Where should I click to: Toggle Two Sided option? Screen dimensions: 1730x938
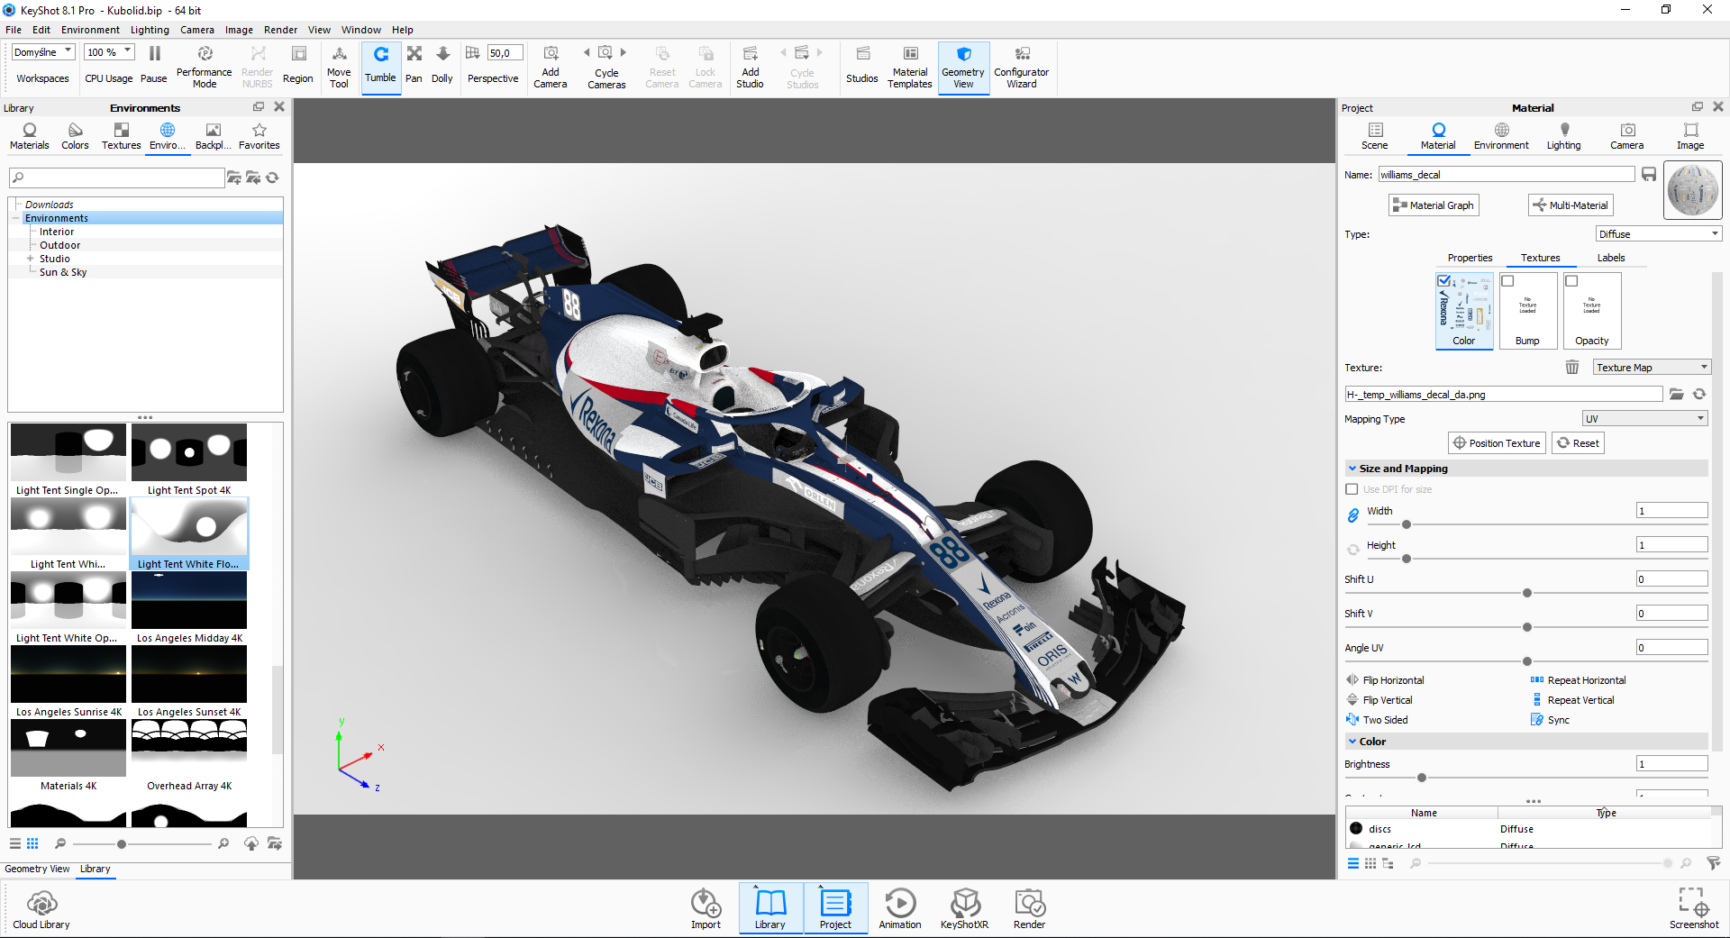point(1377,720)
